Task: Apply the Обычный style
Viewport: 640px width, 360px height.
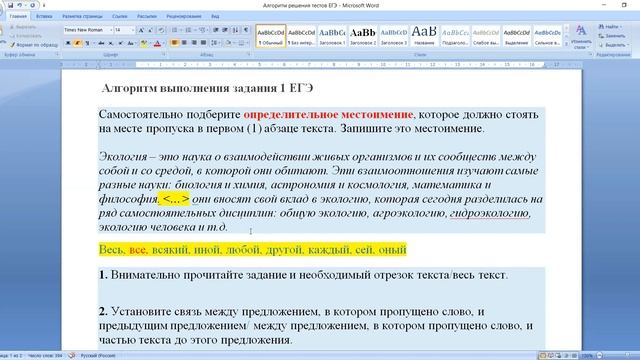Action: (x=271, y=36)
